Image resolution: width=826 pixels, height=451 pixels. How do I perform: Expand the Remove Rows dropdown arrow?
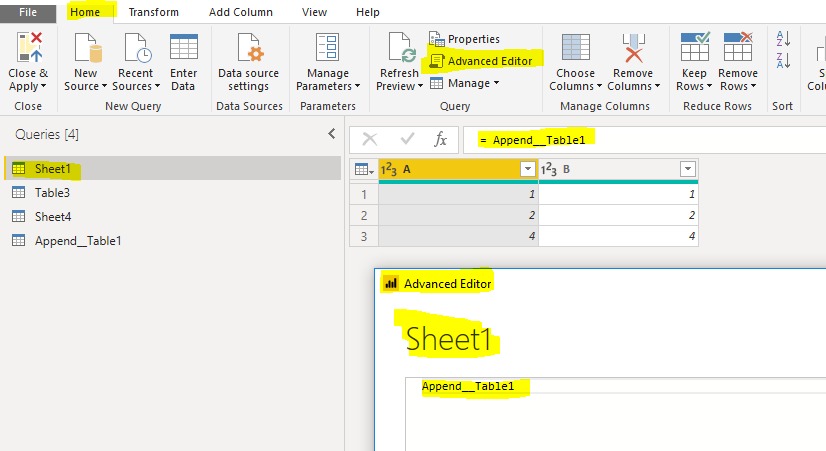pyautogui.click(x=753, y=86)
